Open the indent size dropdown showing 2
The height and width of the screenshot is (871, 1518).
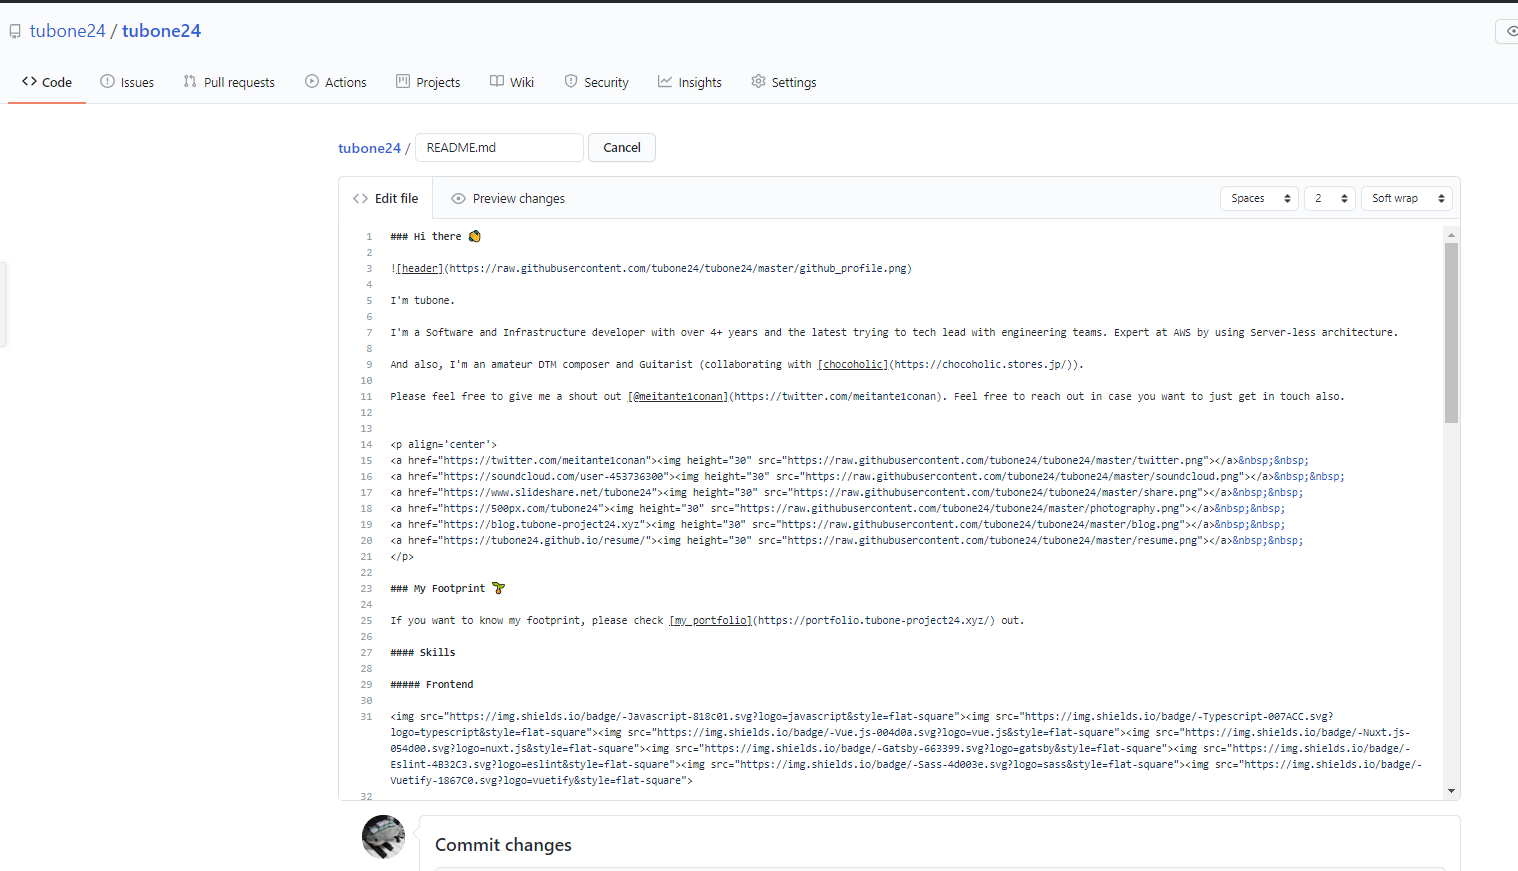[x=1330, y=198]
